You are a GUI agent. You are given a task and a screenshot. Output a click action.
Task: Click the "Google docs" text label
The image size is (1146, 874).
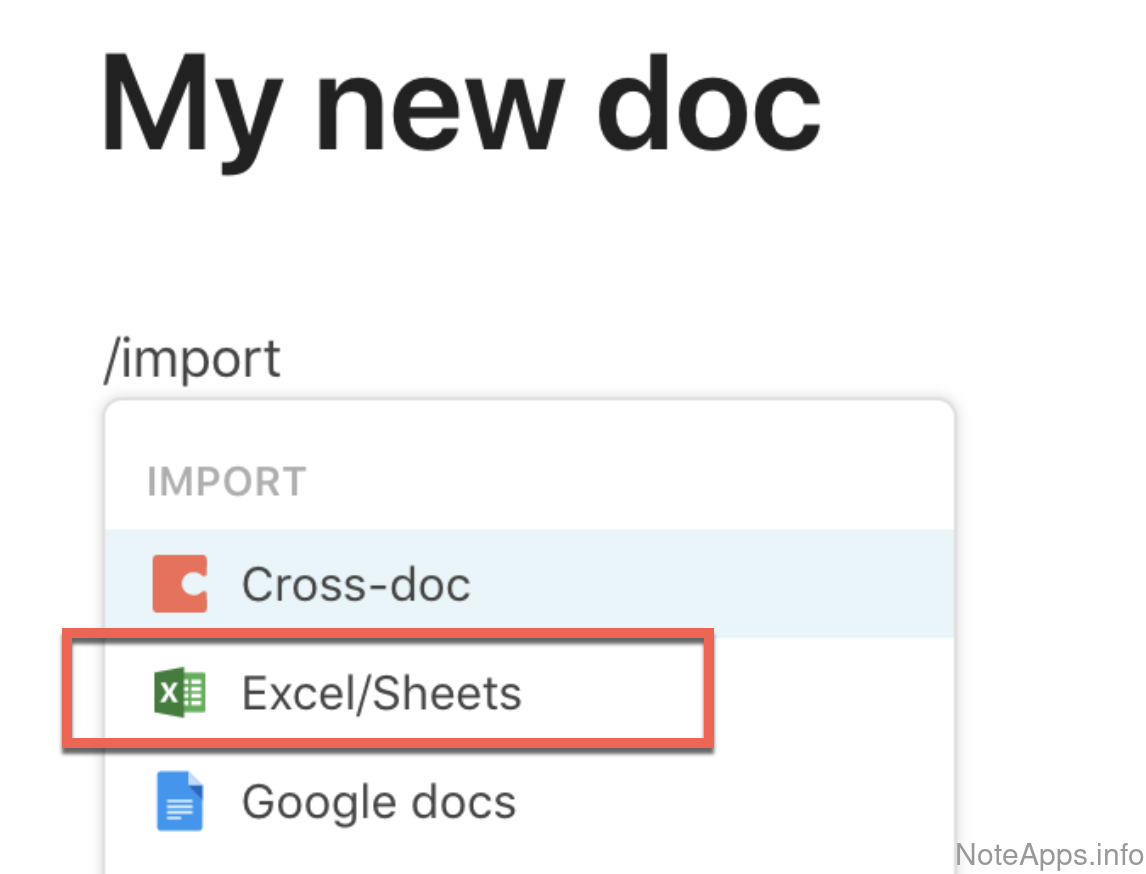coord(379,802)
